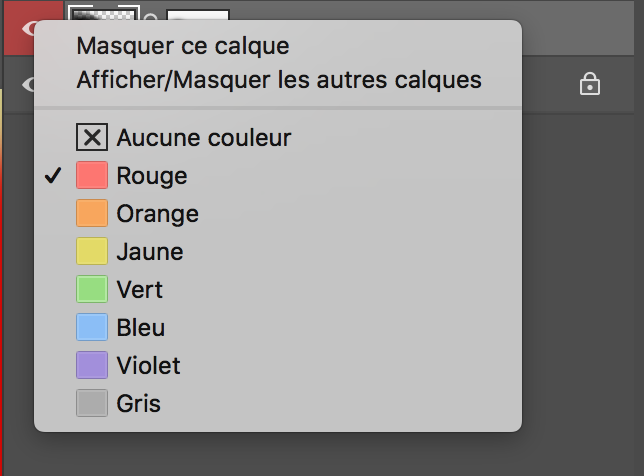The height and width of the screenshot is (476, 644).
Task: Click the violet color swatch
Action: [92, 366]
